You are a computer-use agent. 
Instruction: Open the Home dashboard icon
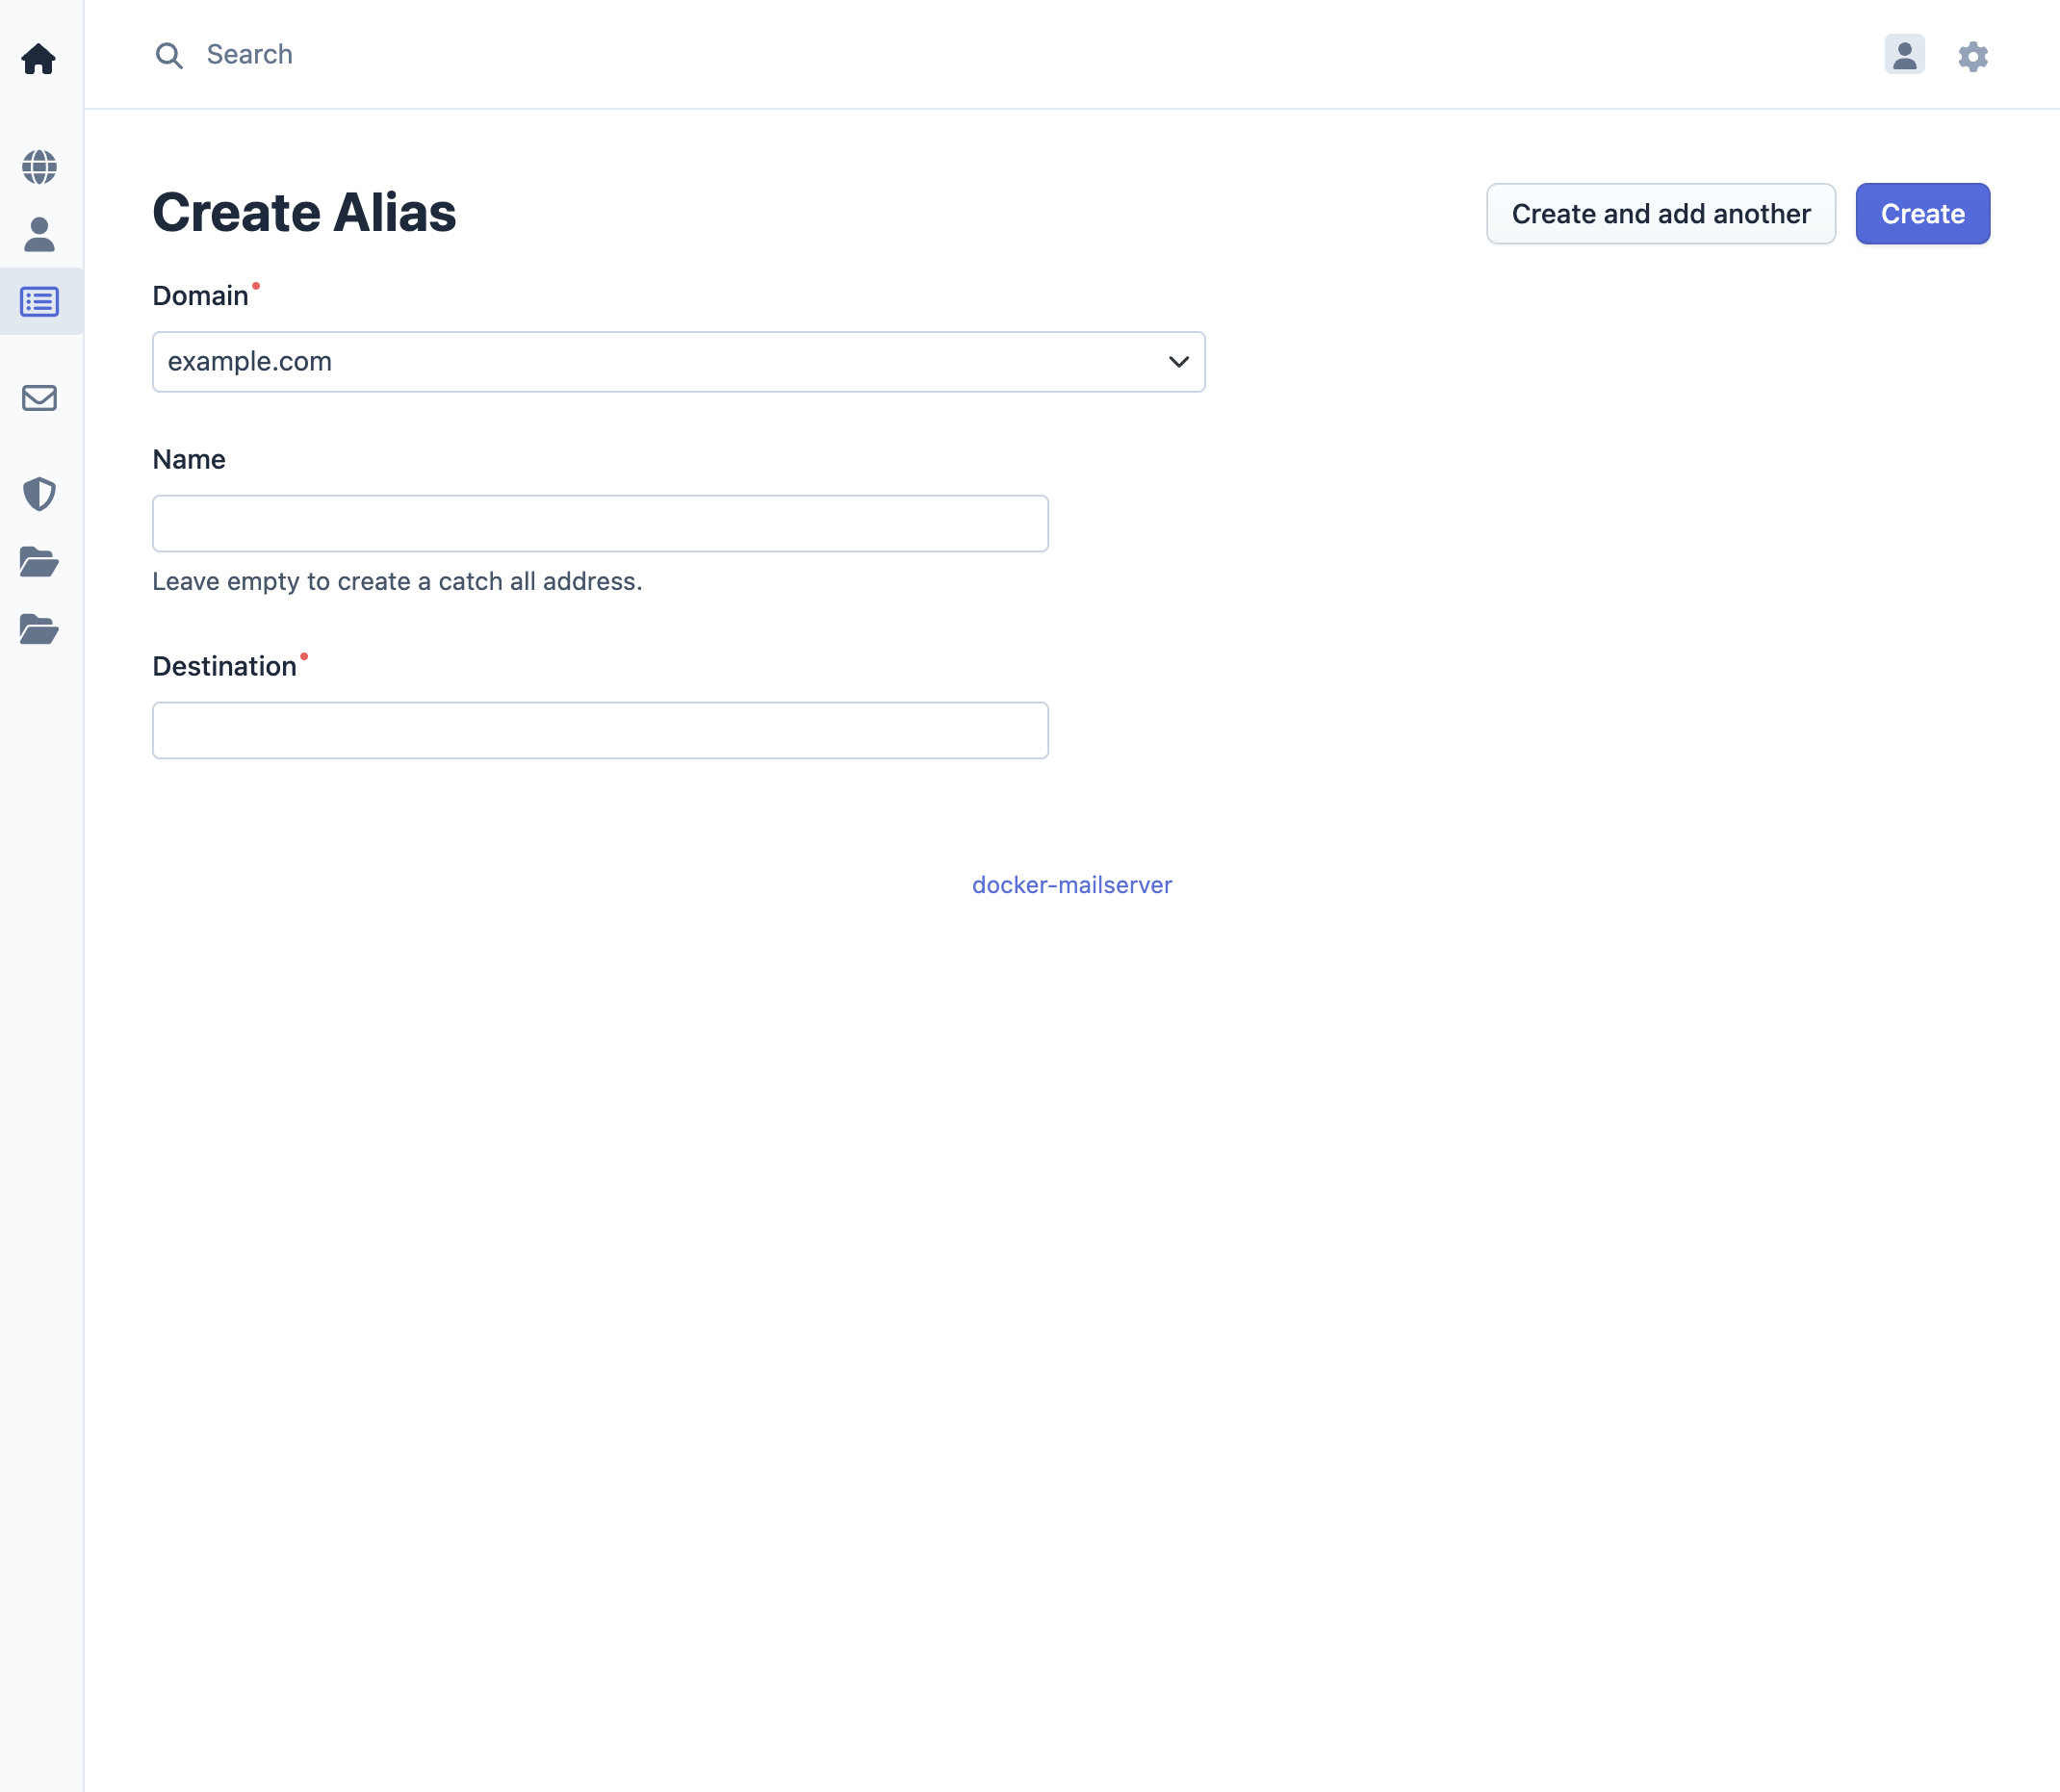(39, 59)
